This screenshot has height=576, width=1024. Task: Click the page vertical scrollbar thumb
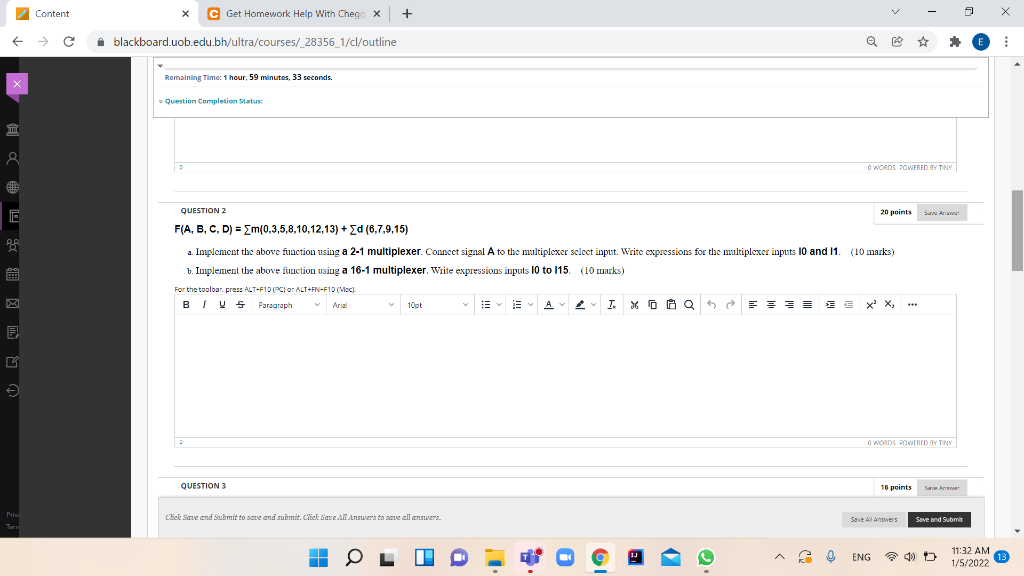(x=1017, y=230)
